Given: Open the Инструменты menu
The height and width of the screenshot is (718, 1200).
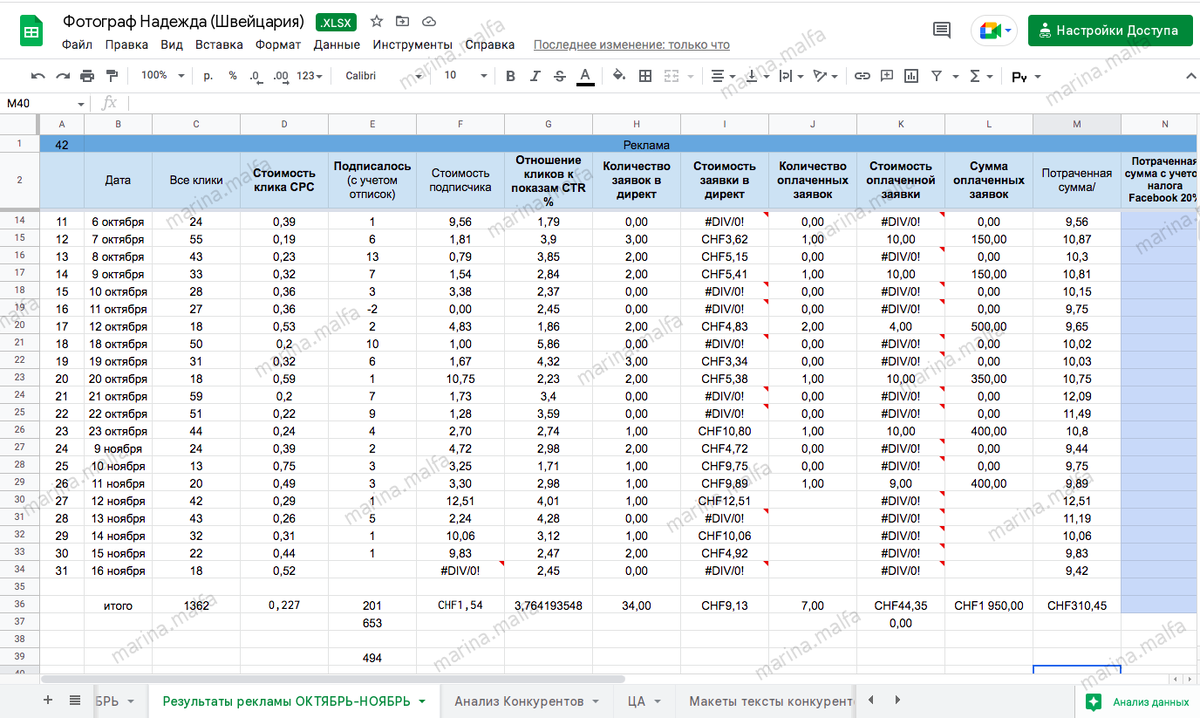Looking at the screenshot, I should tap(412, 45).
